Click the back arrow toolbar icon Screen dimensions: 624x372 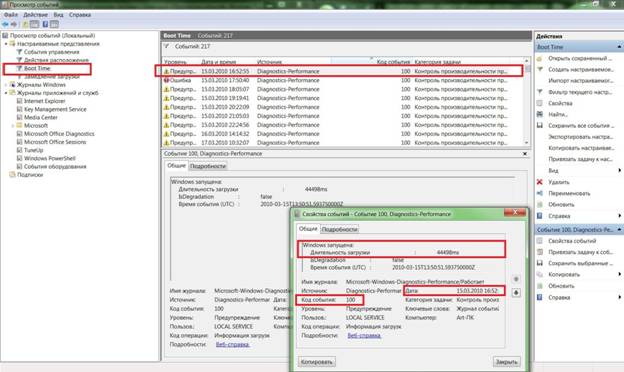[5, 25]
